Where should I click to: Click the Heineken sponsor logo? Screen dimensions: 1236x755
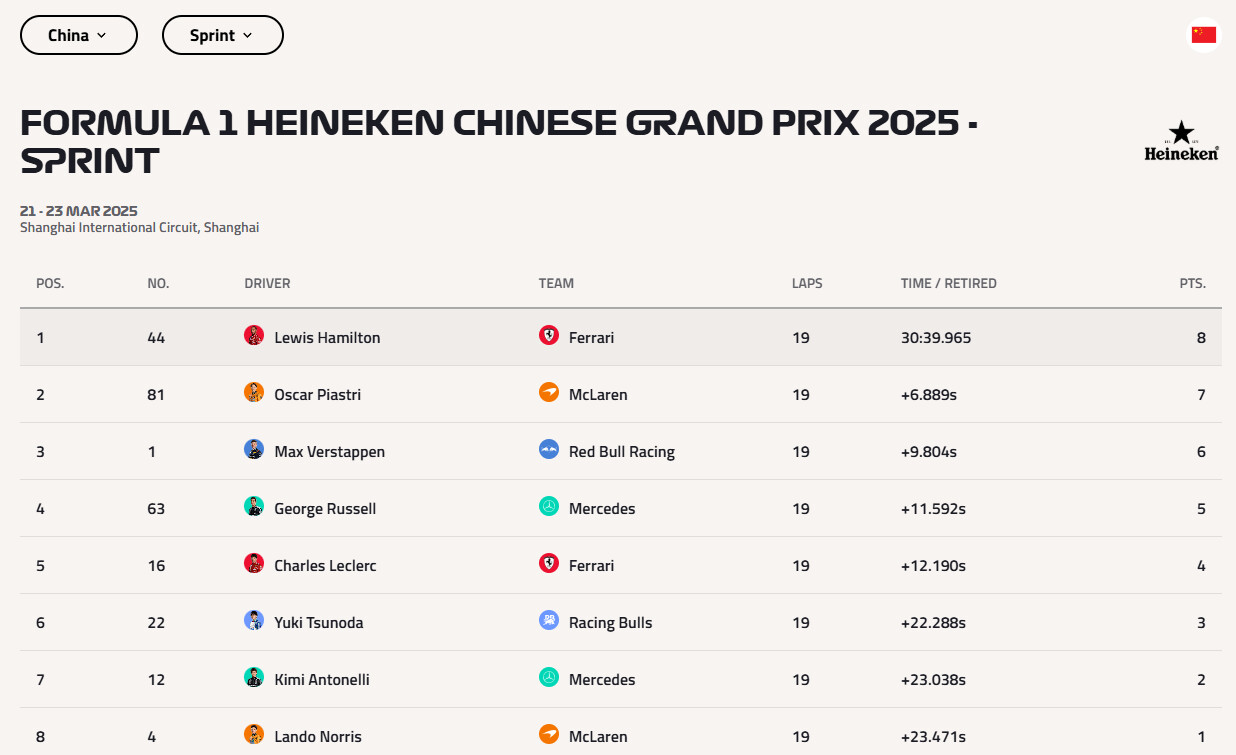point(1181,142)
